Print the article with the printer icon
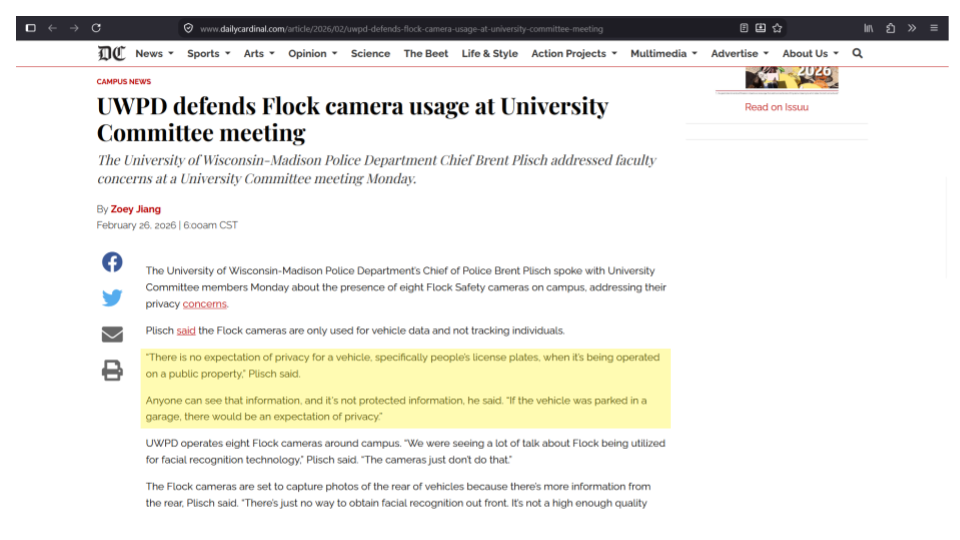 [x=112, y=370]
